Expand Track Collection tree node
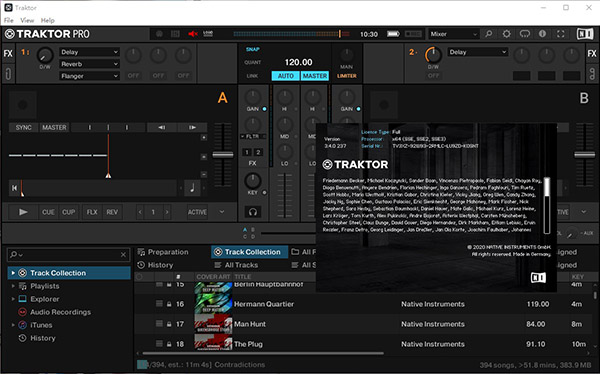Viewport: 600px width, 374px height. (x=13, y=273)
